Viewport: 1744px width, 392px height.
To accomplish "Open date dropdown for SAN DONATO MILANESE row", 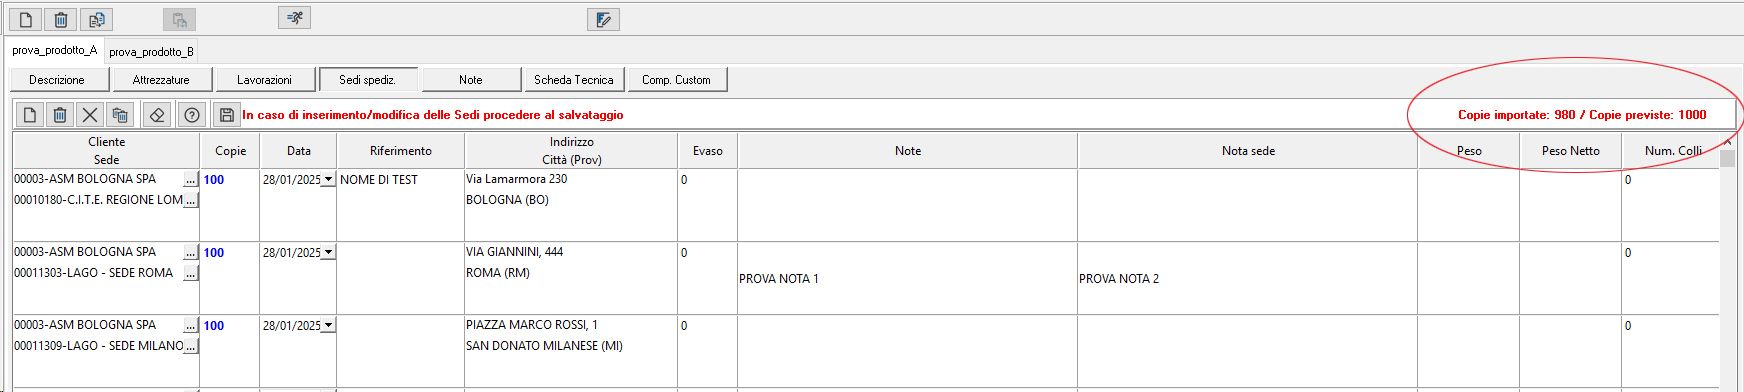I will point(328,325).
